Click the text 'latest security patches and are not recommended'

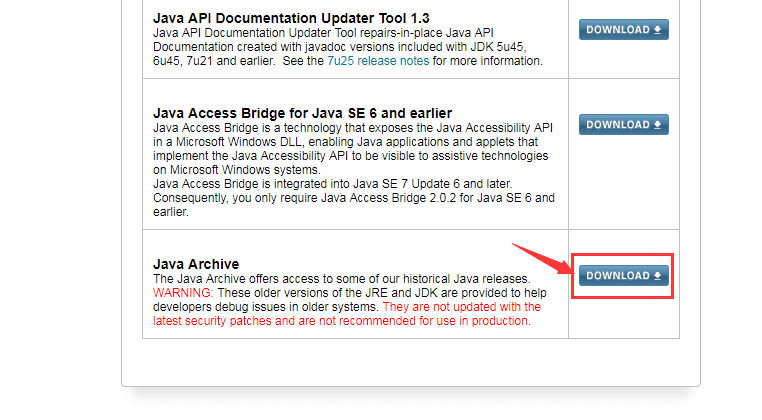pos(284,321)
